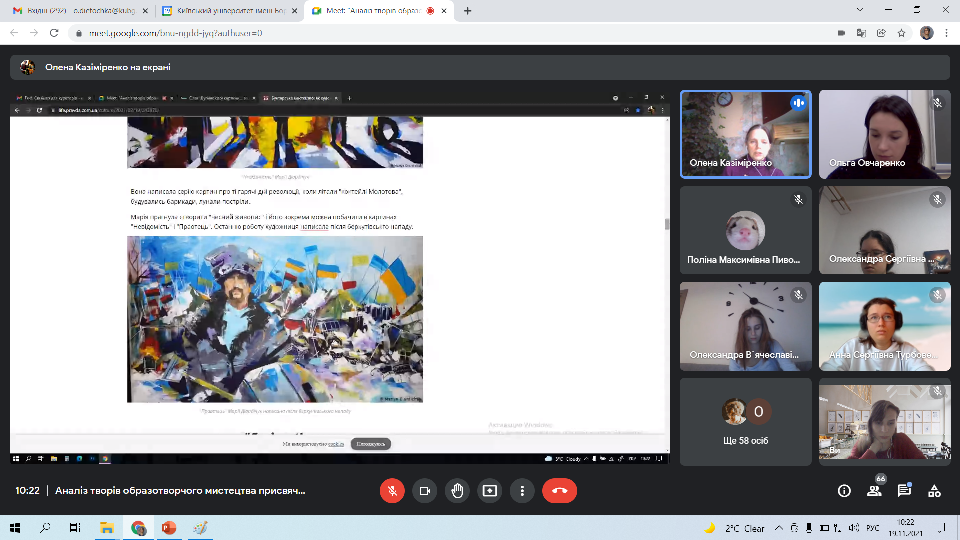Bookmark this page with the star icon
The width and height of the screenshot is (960, 540).
[901, 33]
